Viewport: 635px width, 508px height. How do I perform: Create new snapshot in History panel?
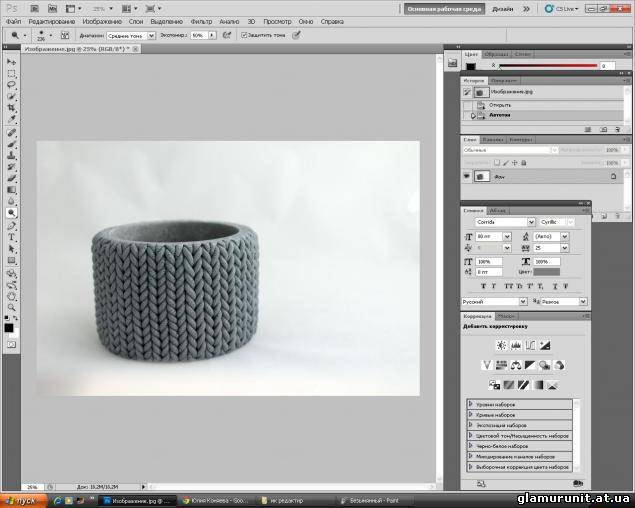point(603,130)
